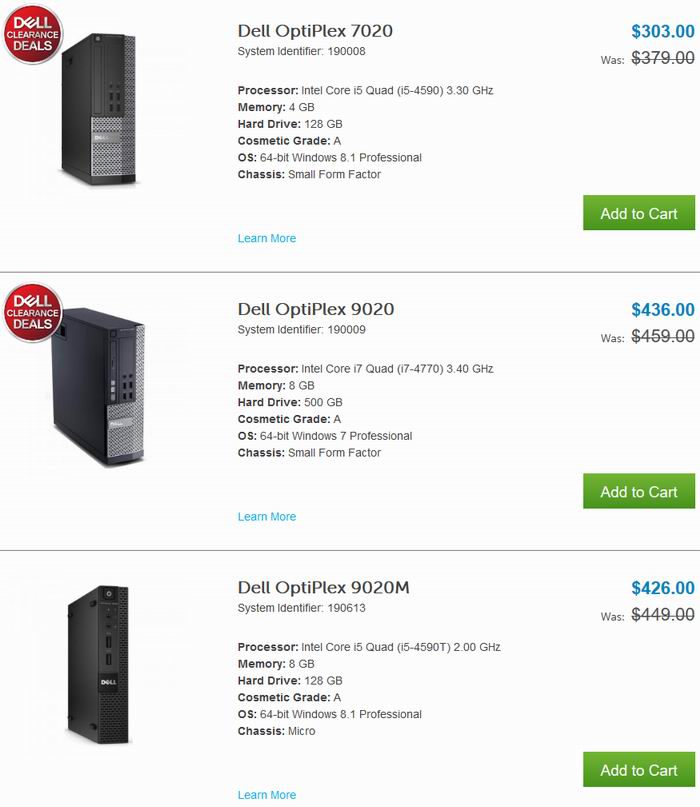Screen dimensions: 700x807
Task: Add the OptiPlex 9020M to cart
Action: (639, 769)
